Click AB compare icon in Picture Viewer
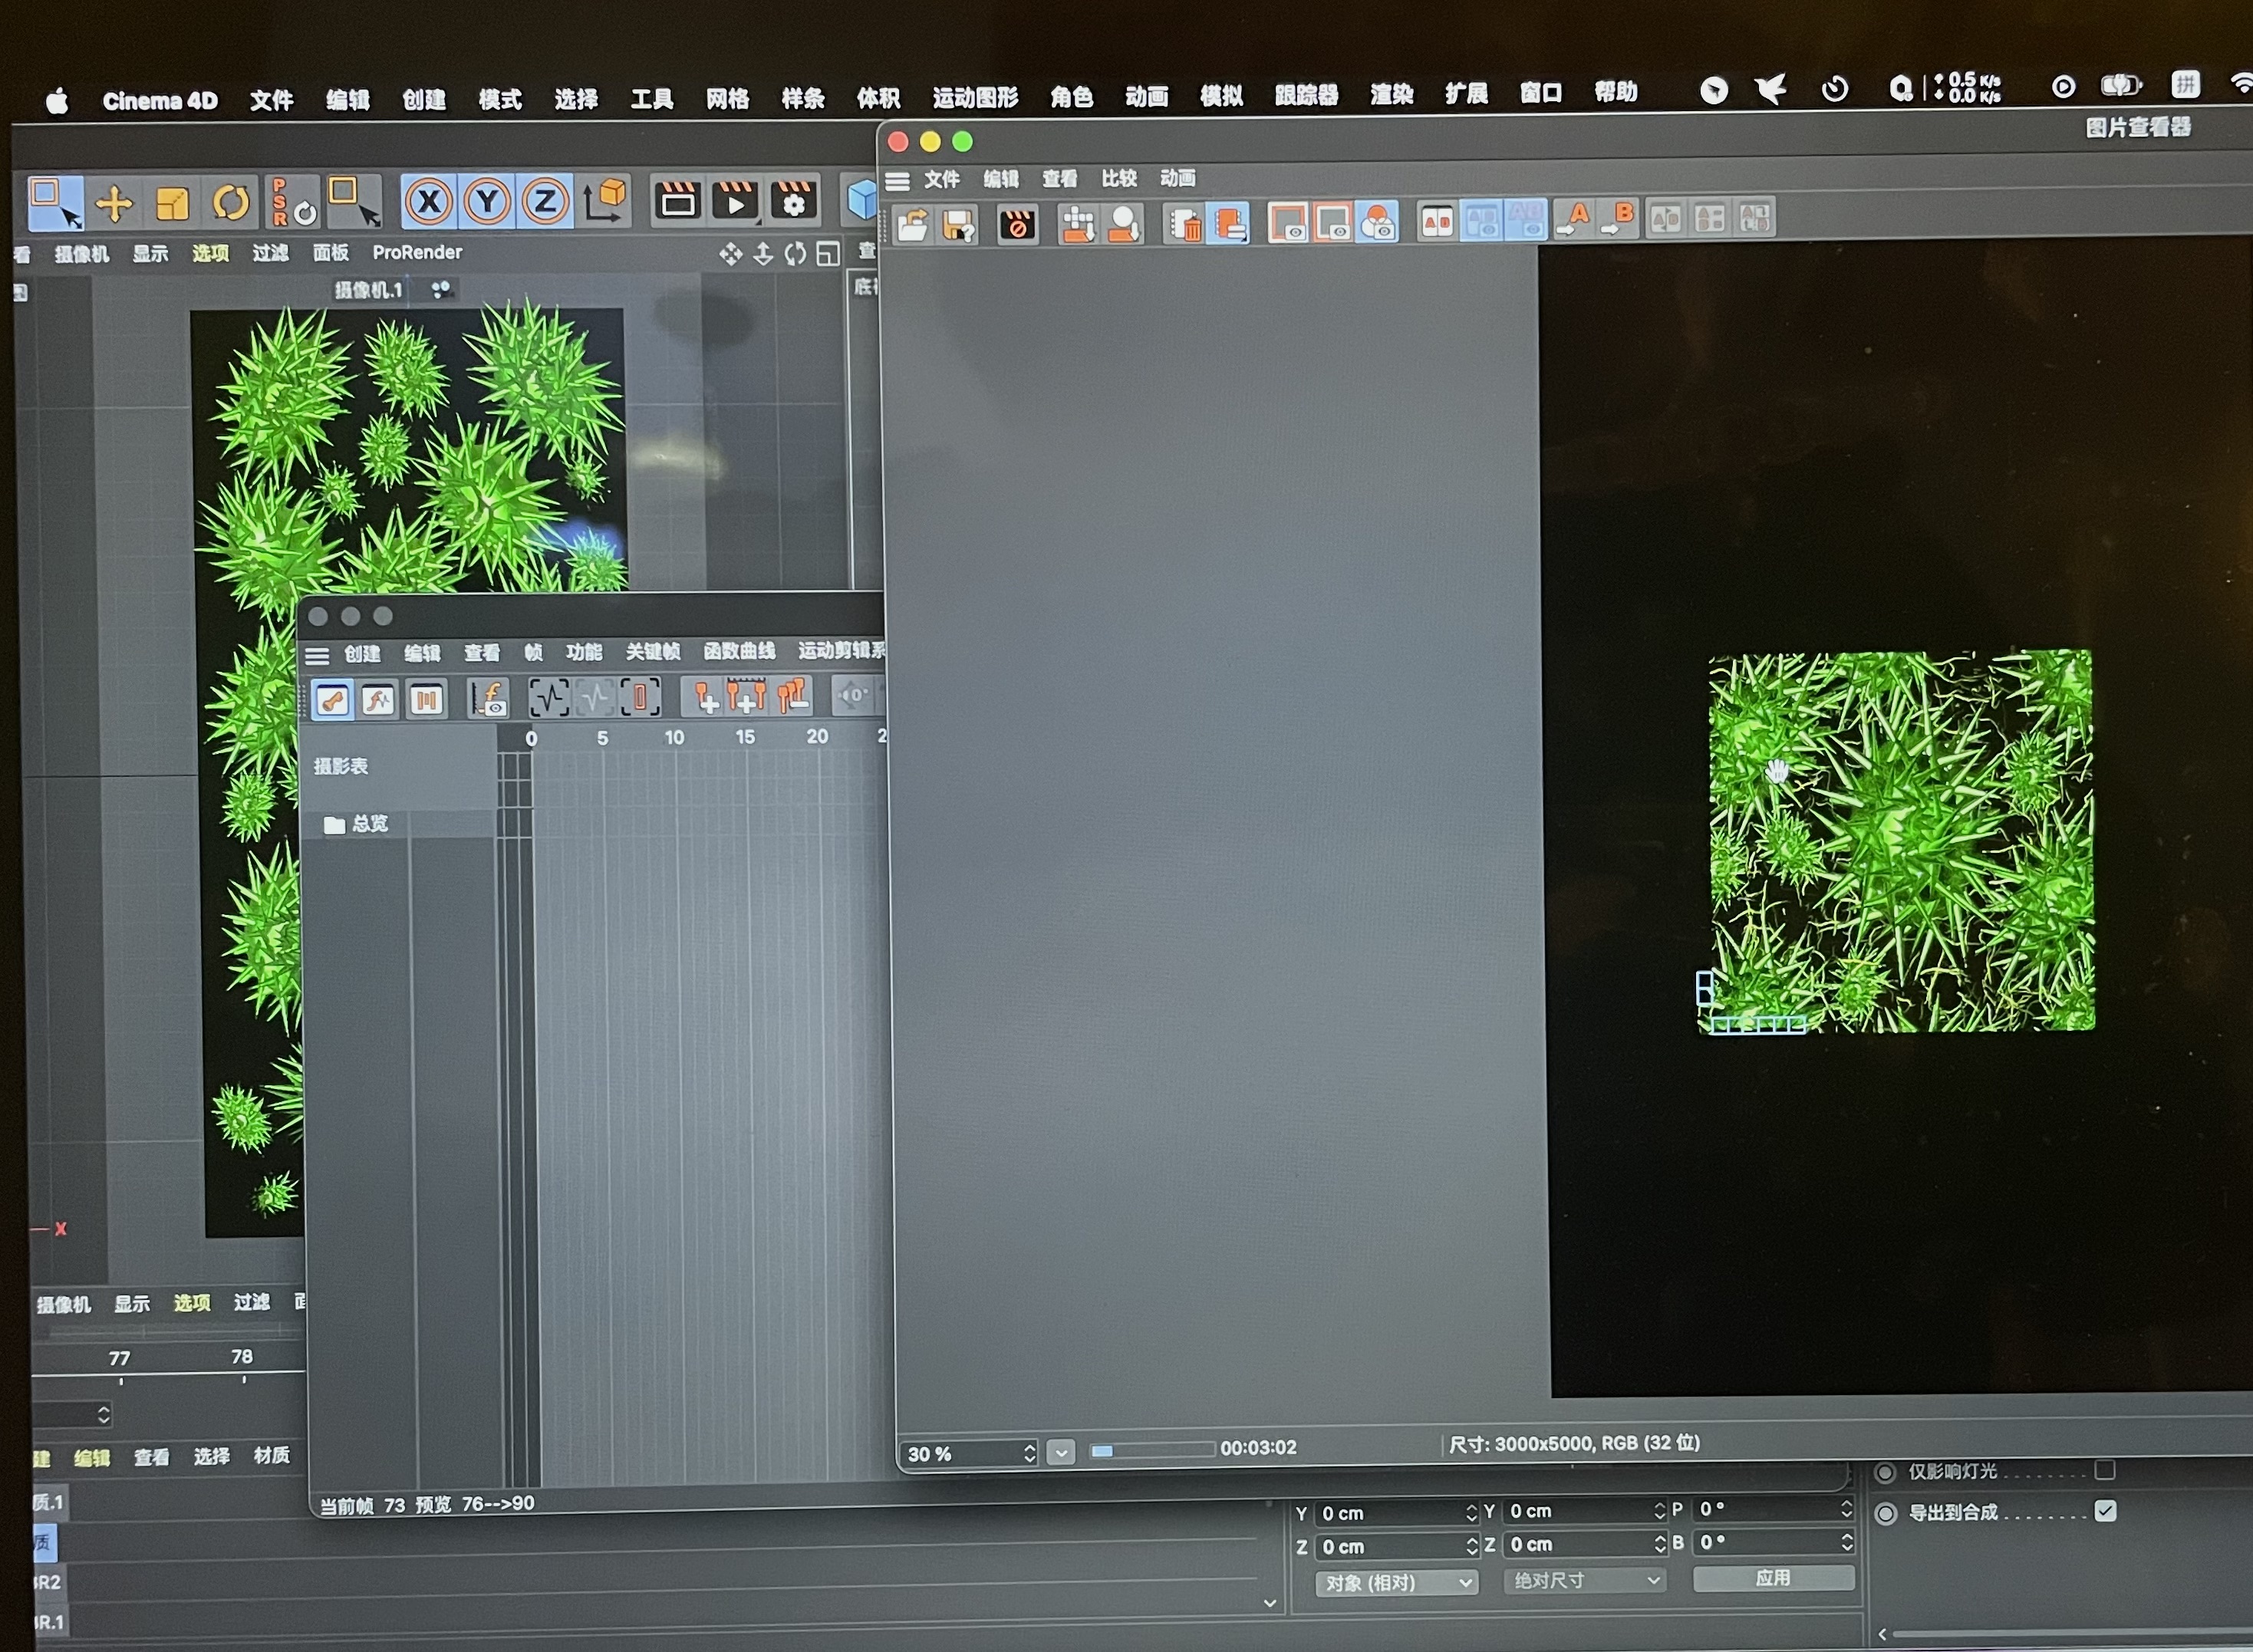2253x1652 pixels. [1437, 222]
